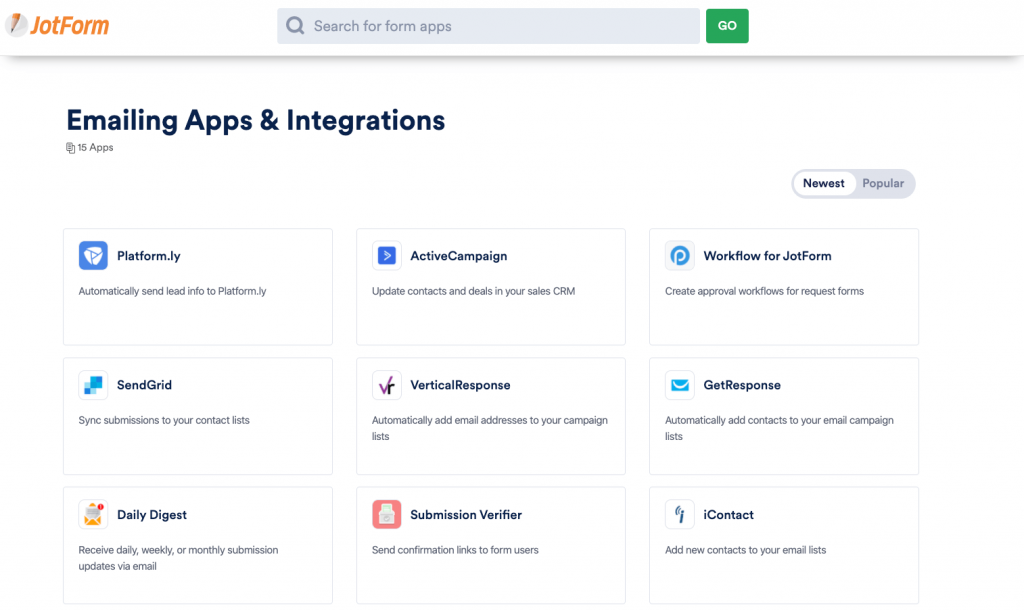Click 'Create approval workflows for request forms'
Image resolution: width=1024 pixels, height=611 pixels.
[x=764, y=291]
